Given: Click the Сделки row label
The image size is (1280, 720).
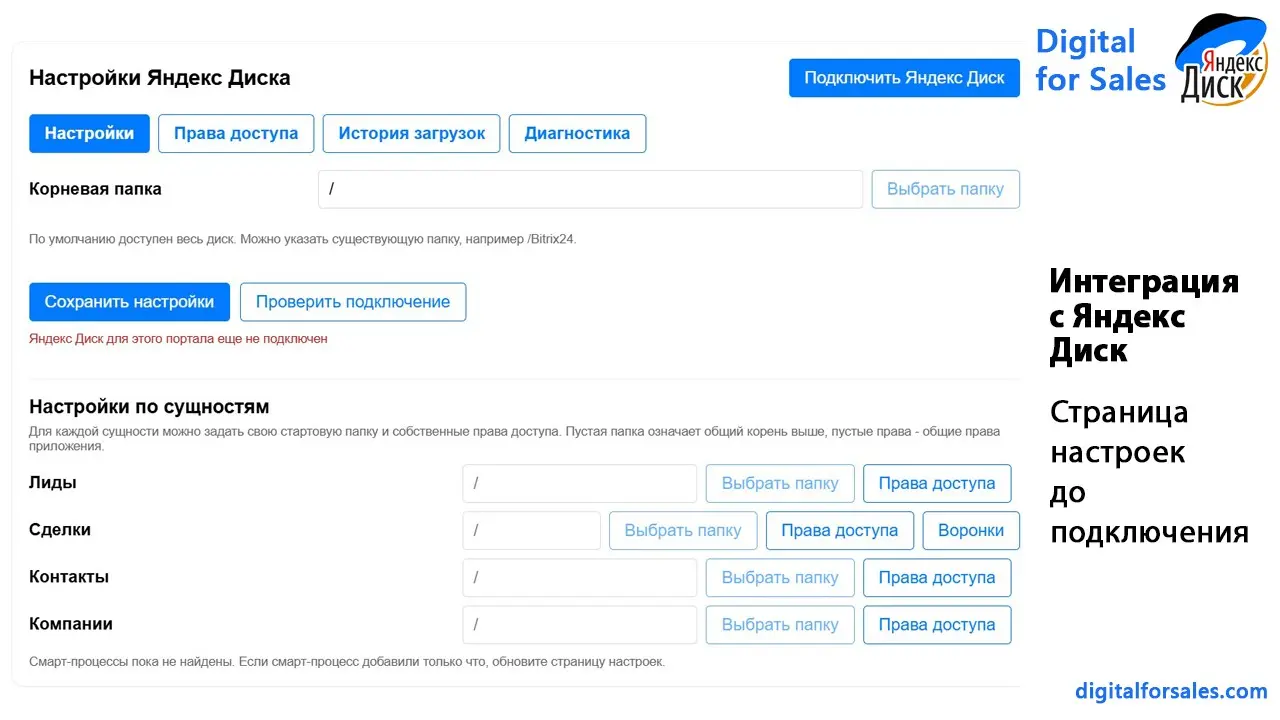Looking at the screenshot, I should [x=60, y=530].
